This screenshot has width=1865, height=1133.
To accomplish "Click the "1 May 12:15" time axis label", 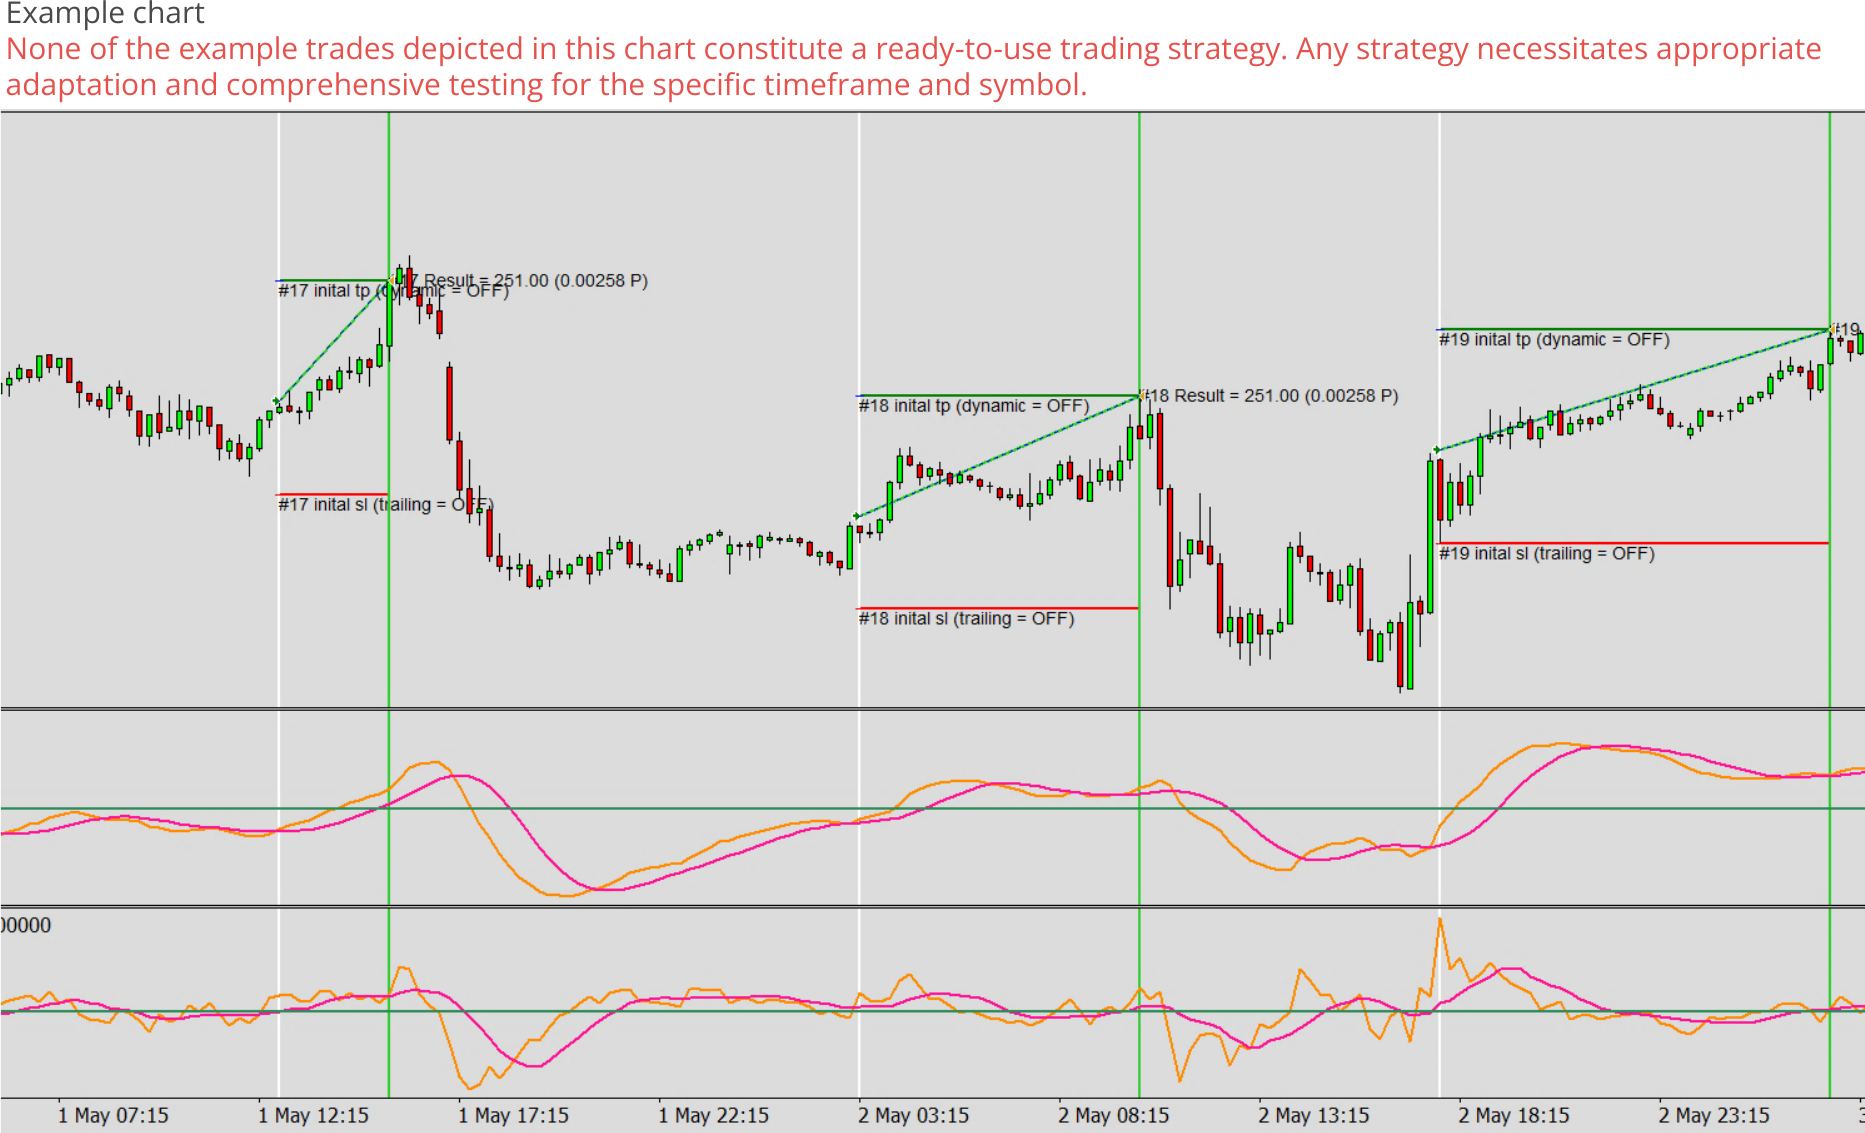I will coord(313,1115).
